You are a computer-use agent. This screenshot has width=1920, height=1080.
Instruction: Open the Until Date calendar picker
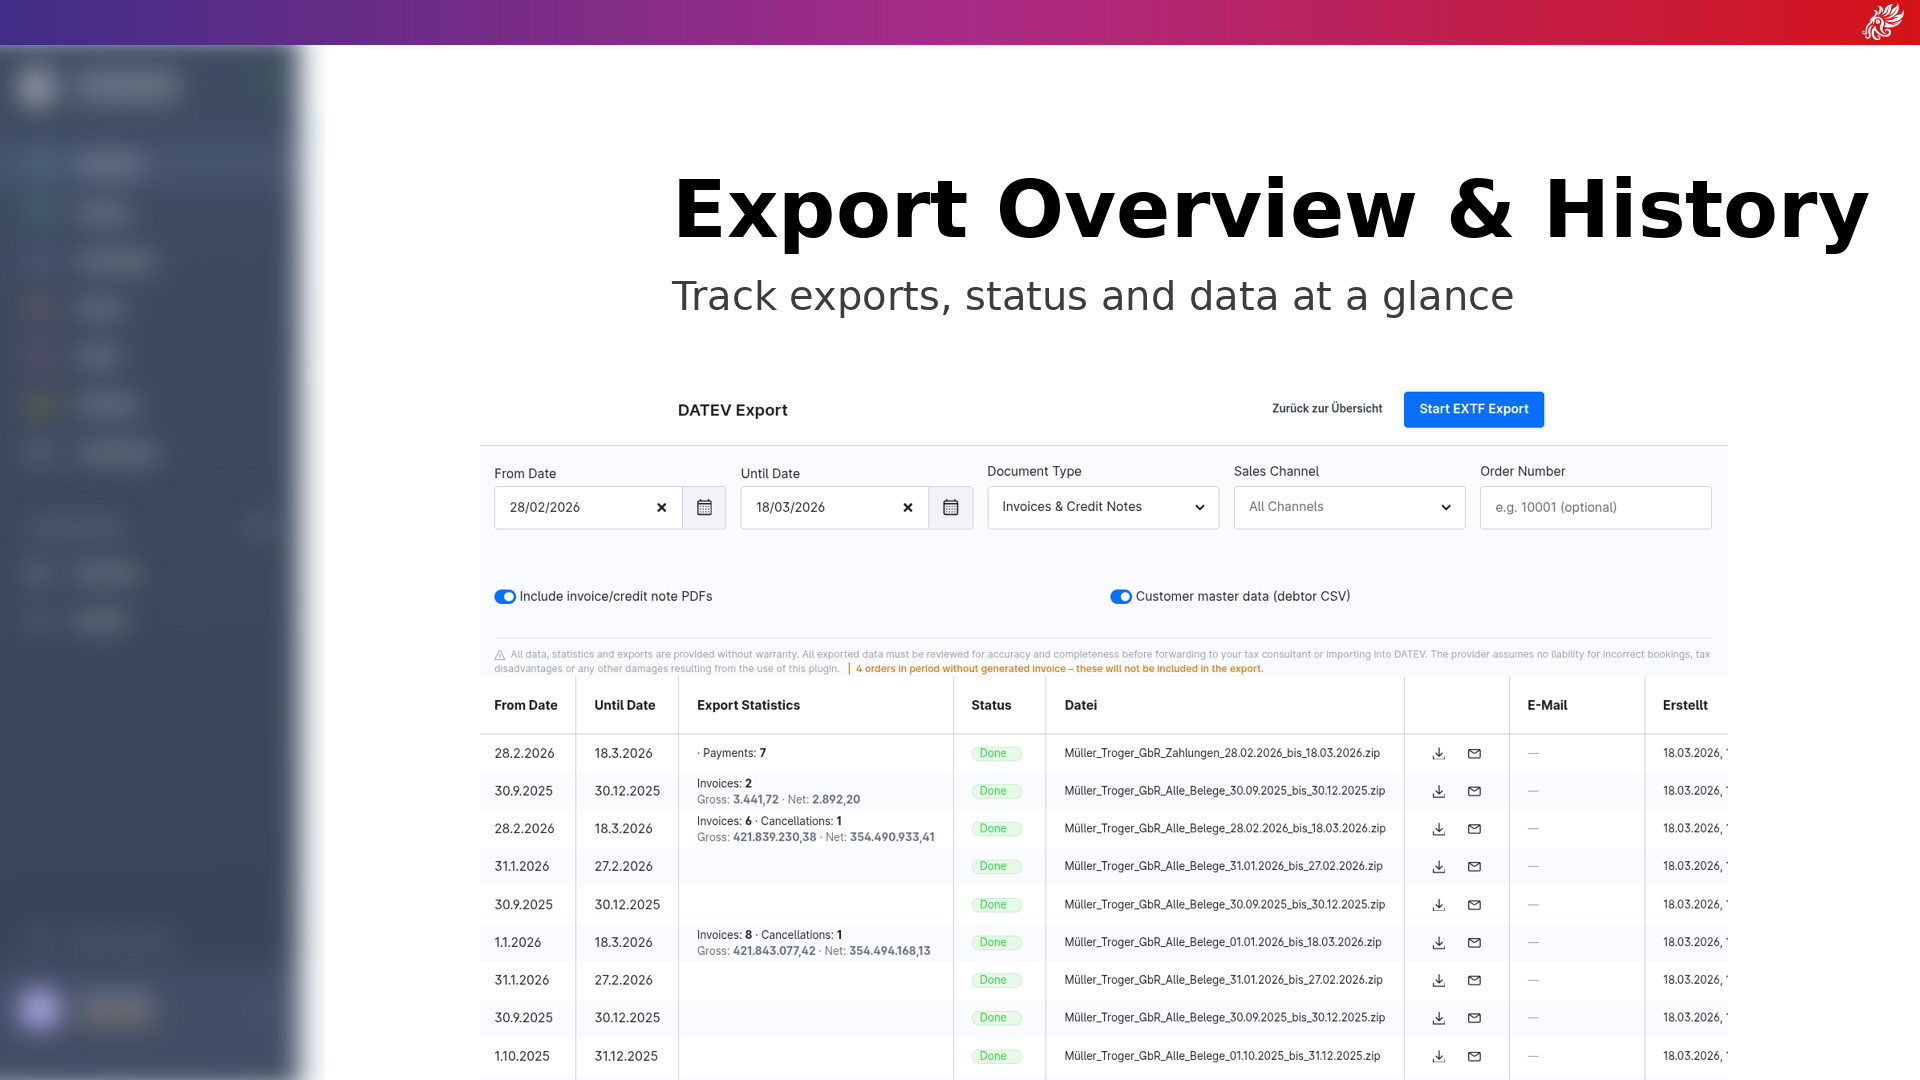click(950, 508)
